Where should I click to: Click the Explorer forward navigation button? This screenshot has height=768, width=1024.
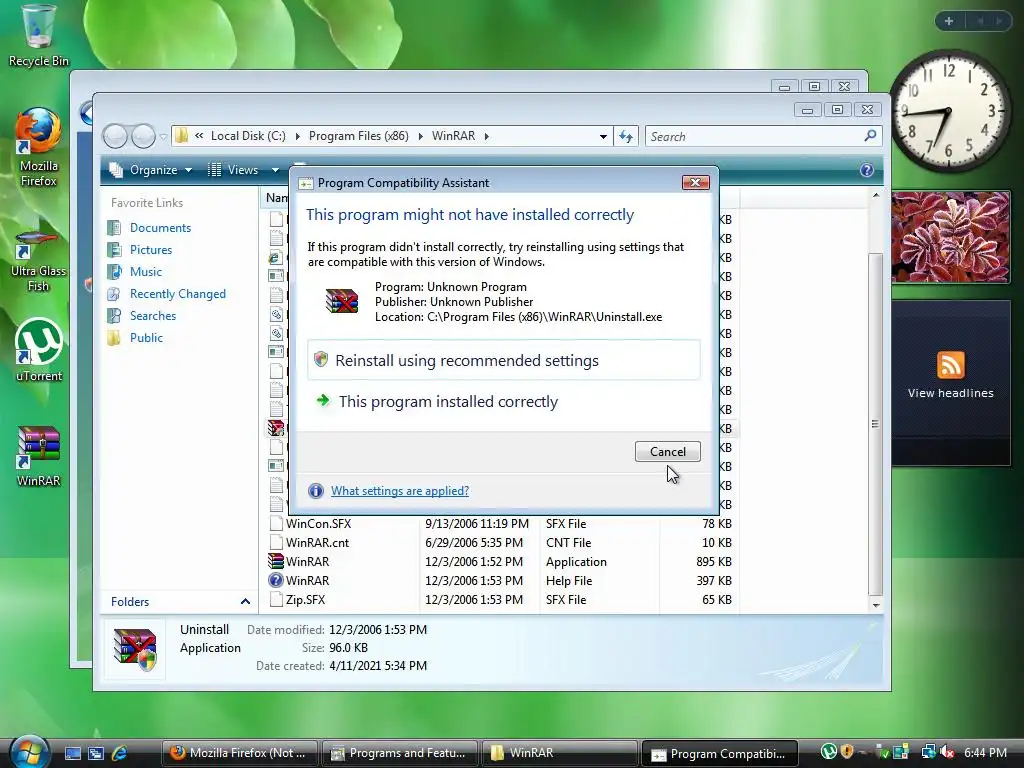click(143, 136)
